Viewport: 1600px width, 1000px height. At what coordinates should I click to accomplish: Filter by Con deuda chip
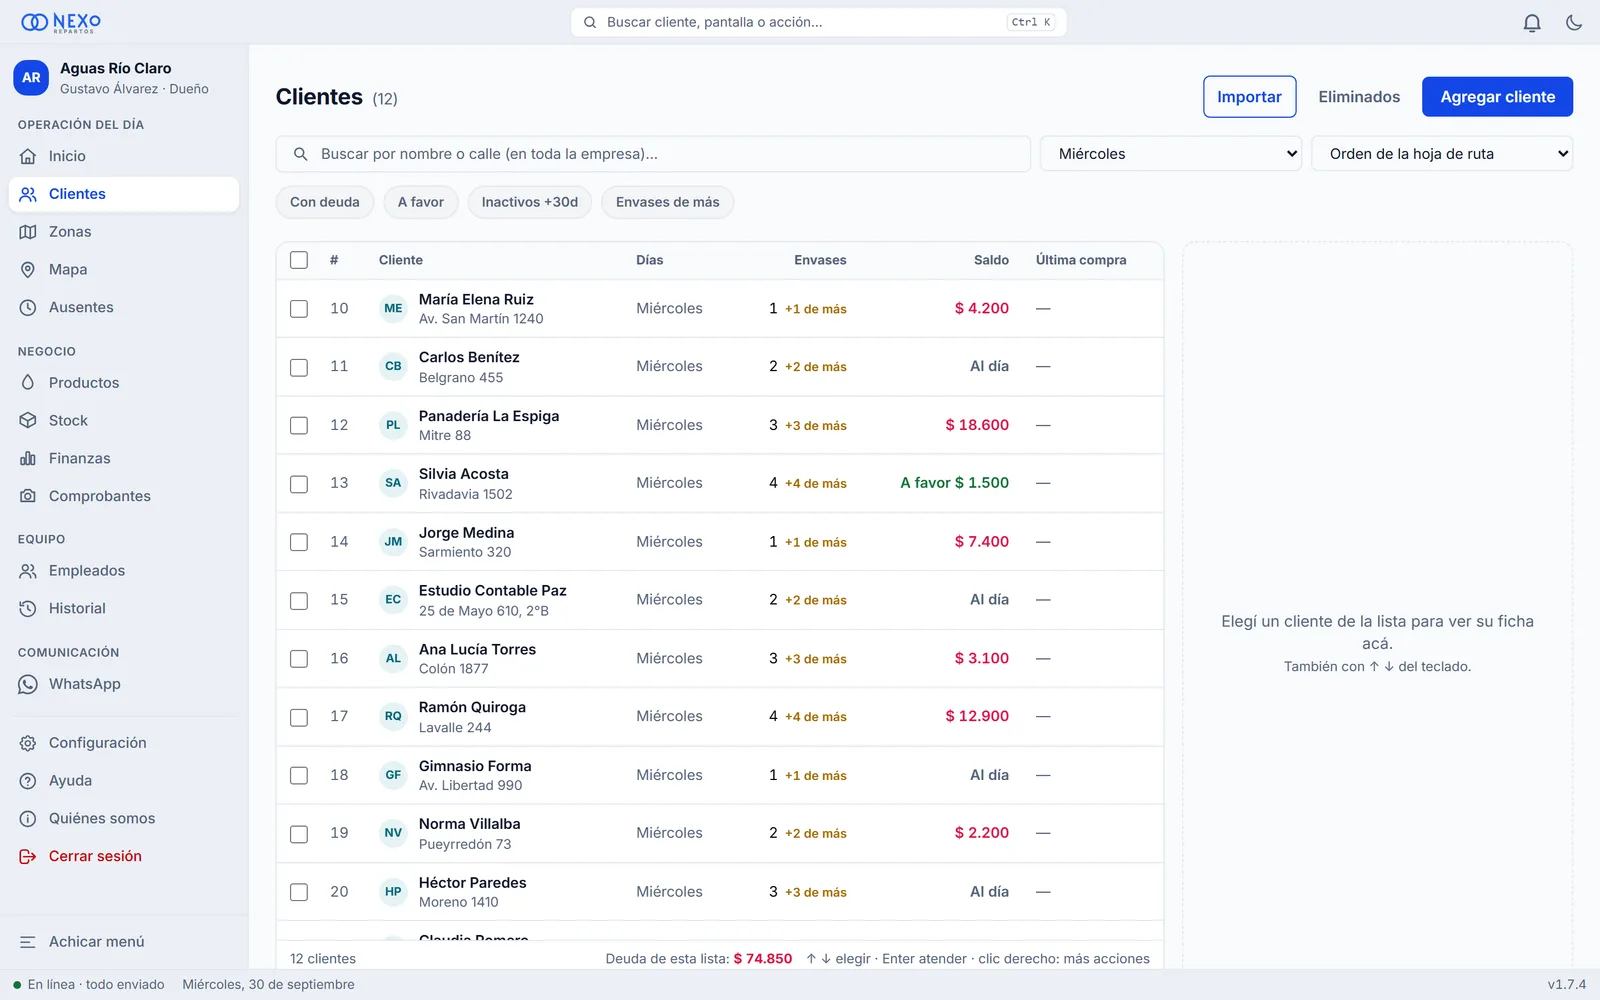coord(325,202)
